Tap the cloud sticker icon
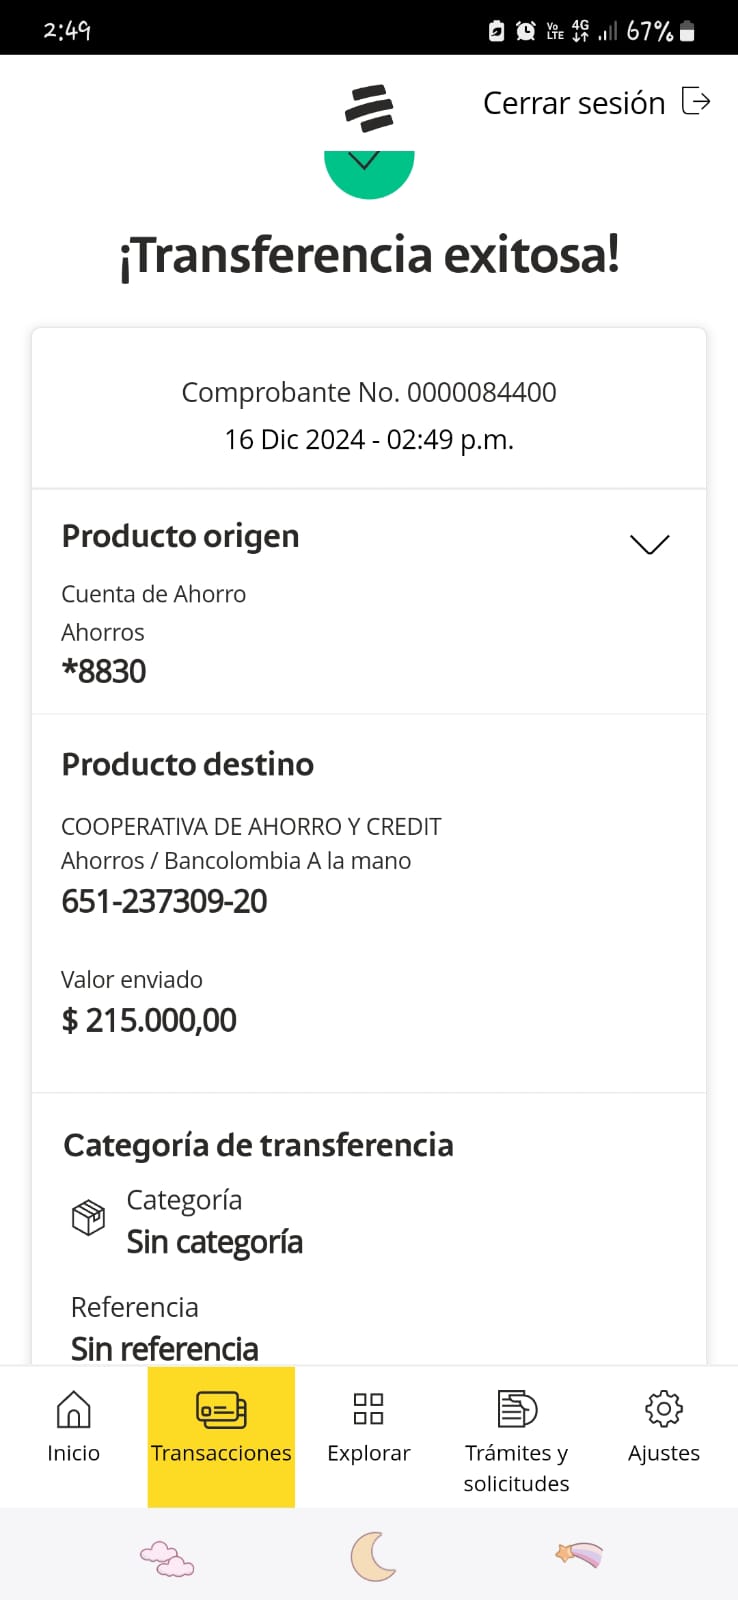This screenshot has height=1600, width=738. [x=167, y=1558]
